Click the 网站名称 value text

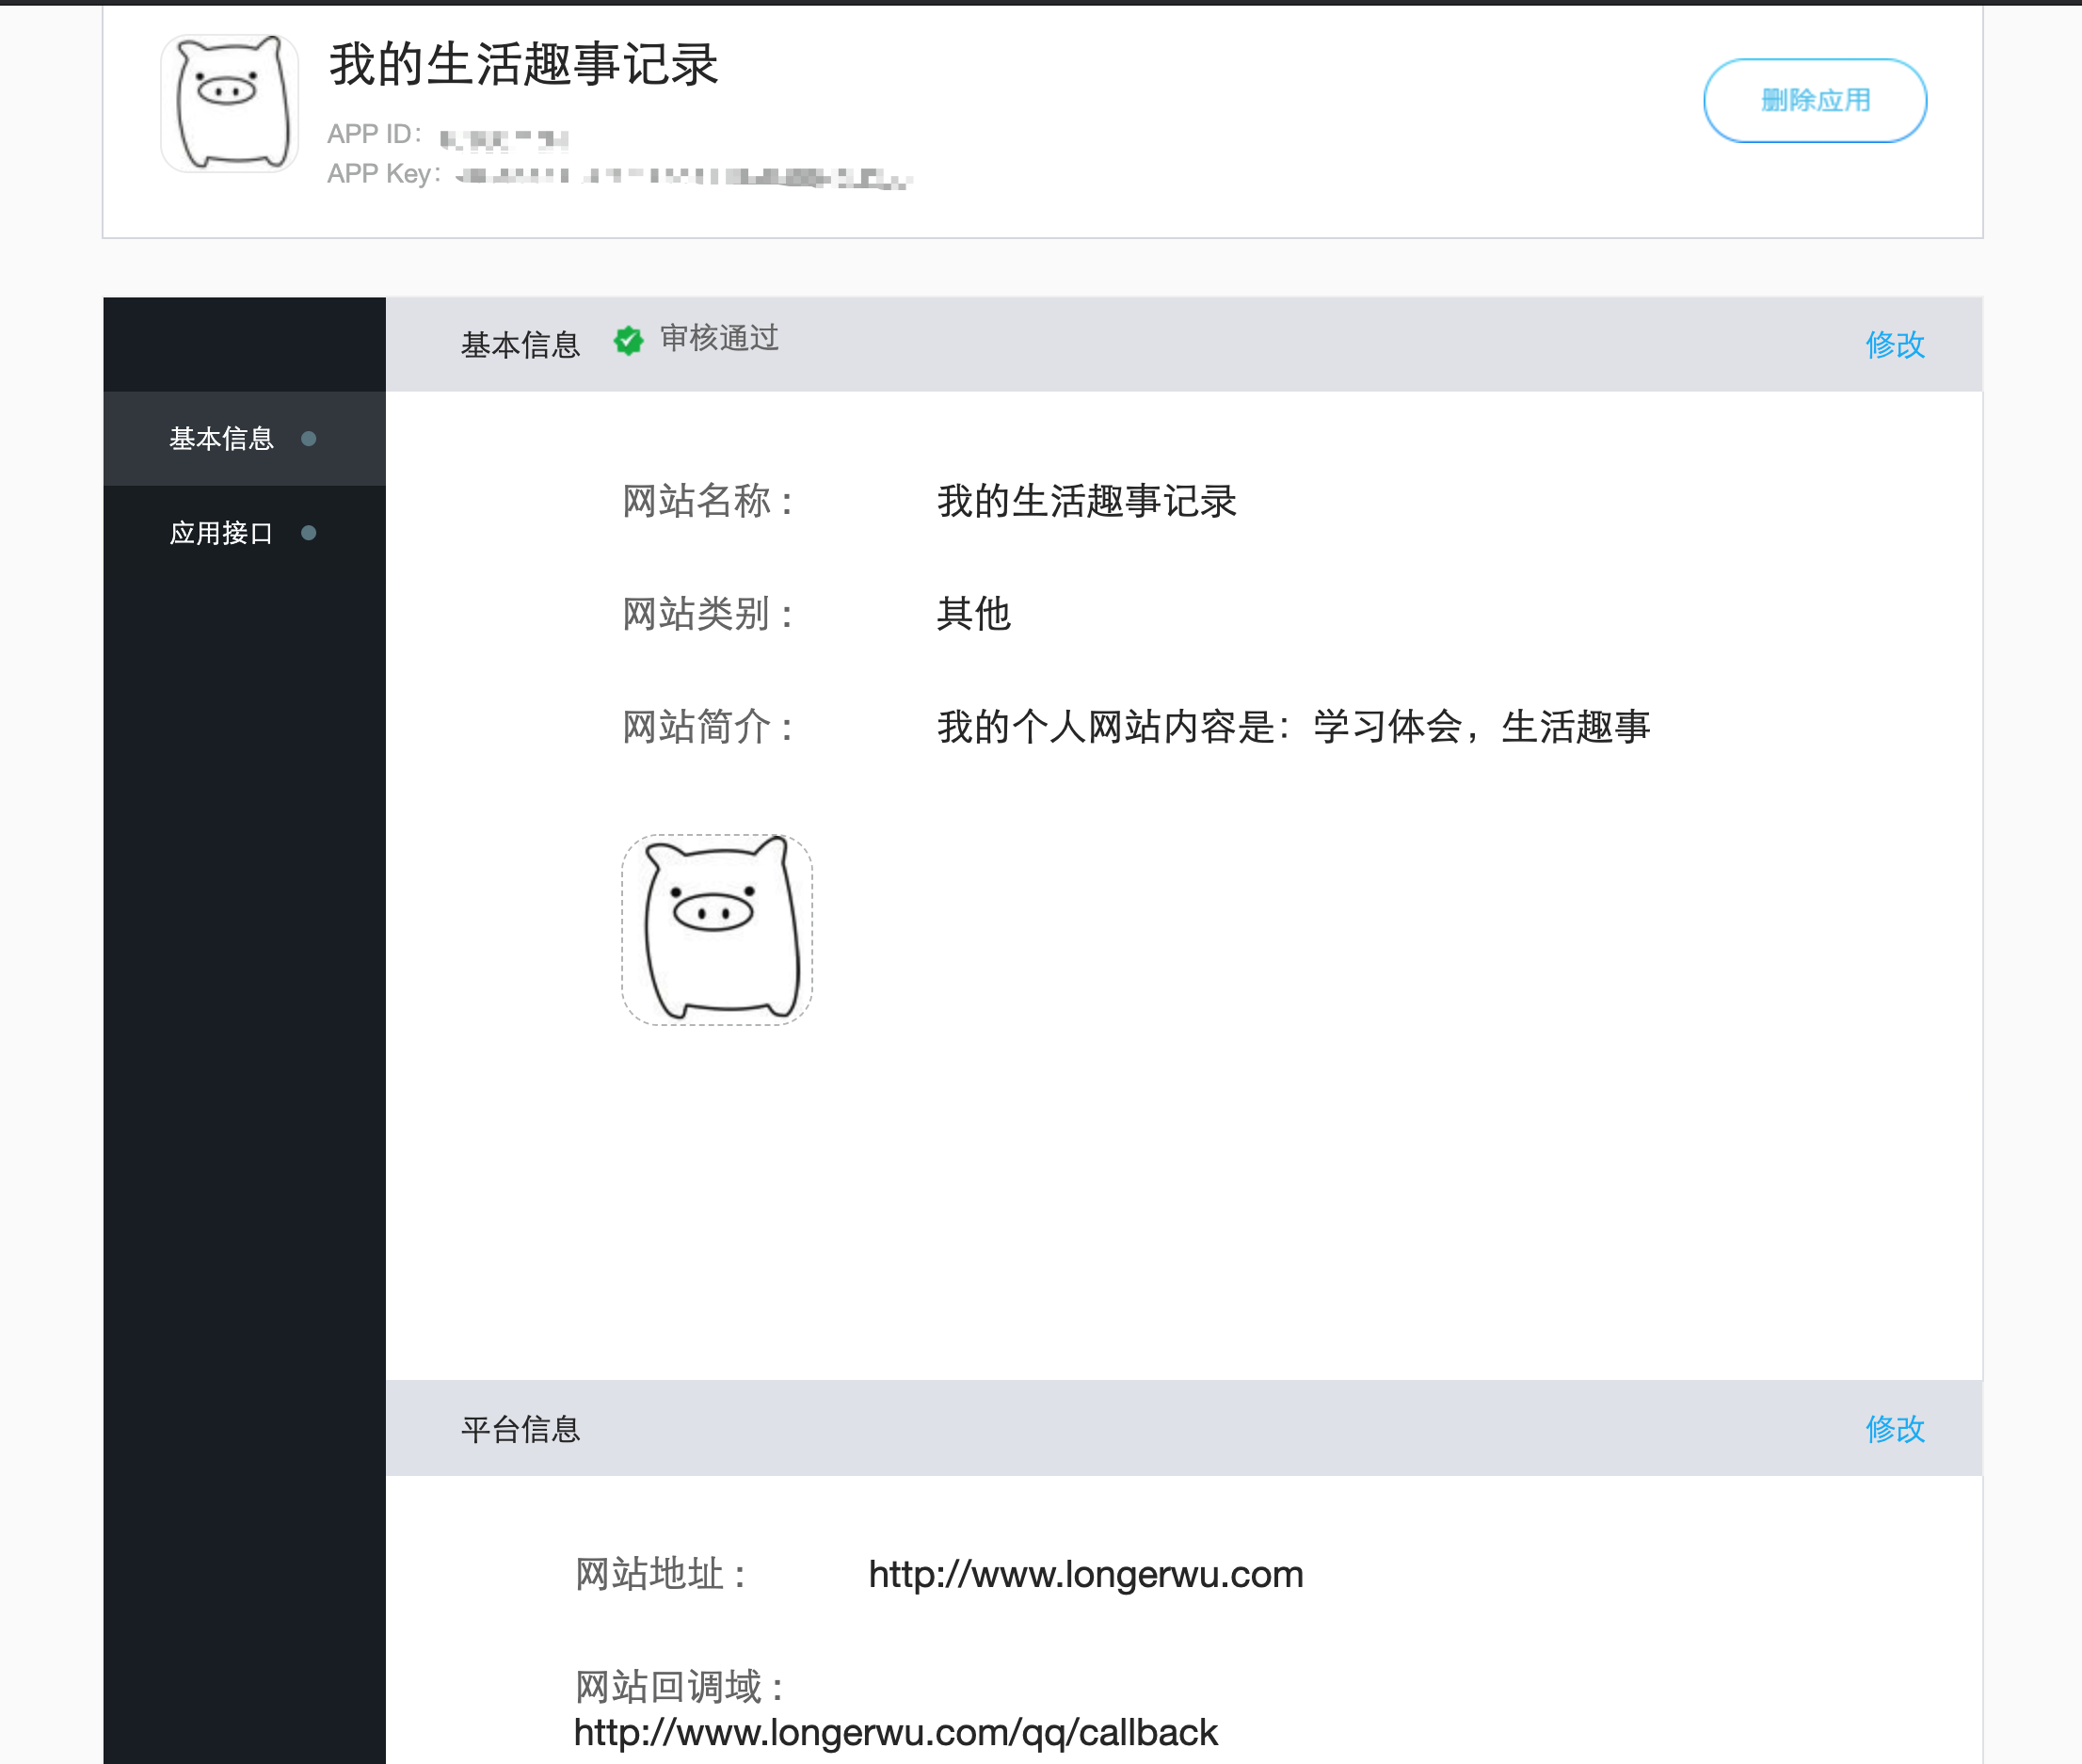(1086, 501)
